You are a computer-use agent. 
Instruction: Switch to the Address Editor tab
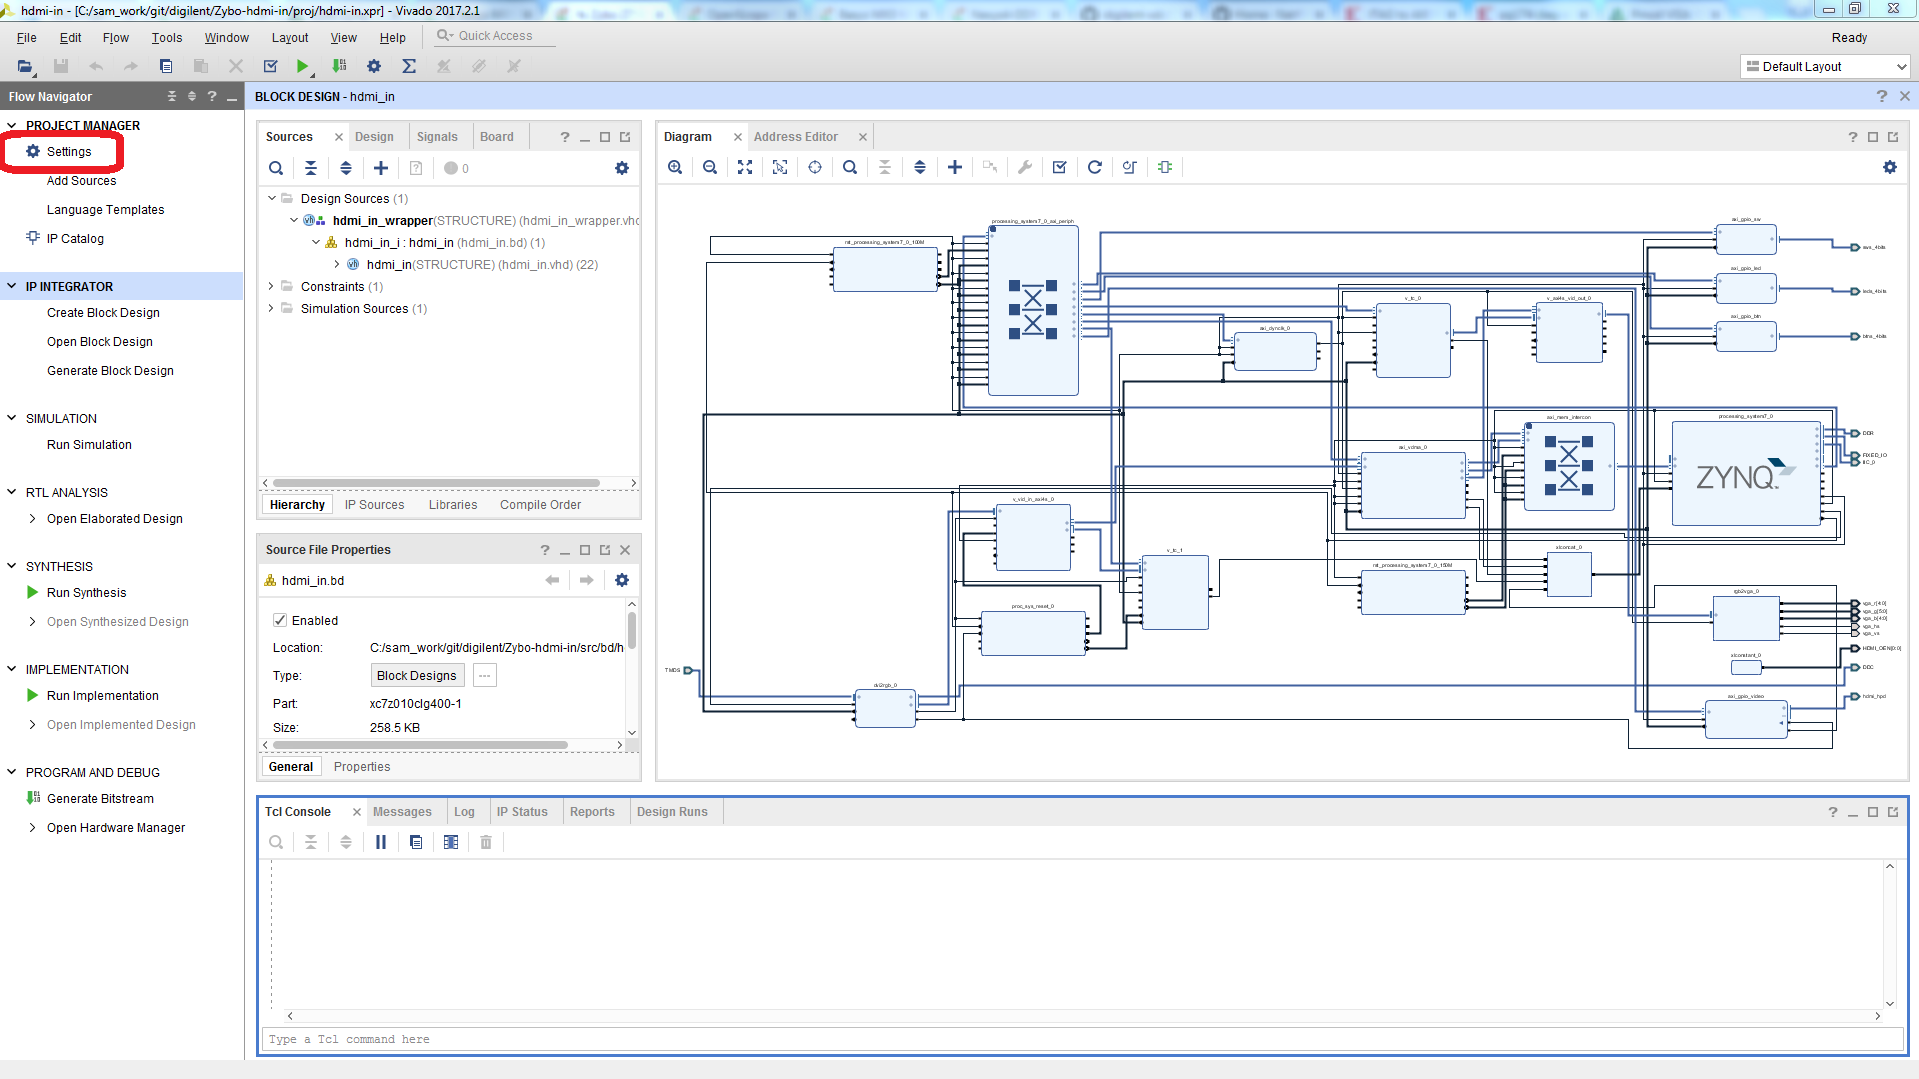coord(796,137)
